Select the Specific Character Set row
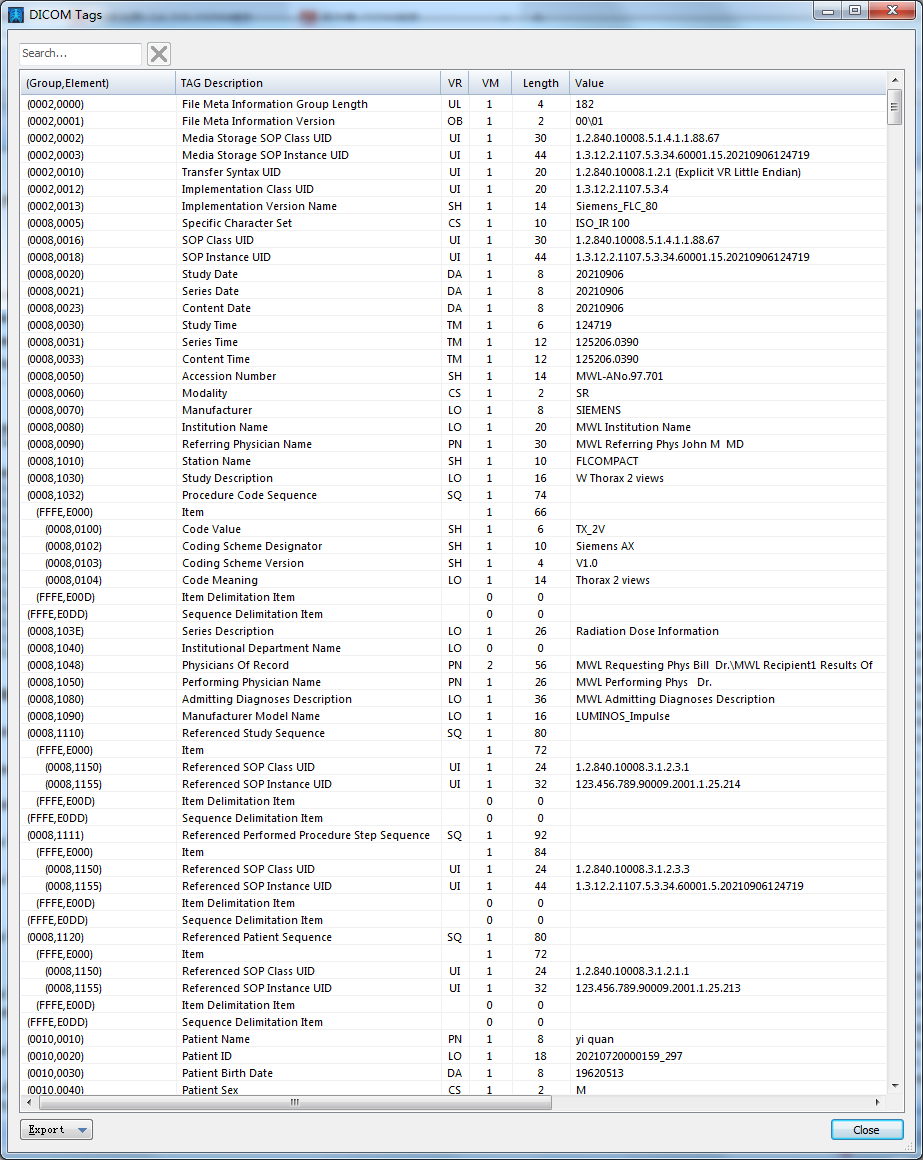This screenshot has height=1160, width=923. [x=453, y=223]
